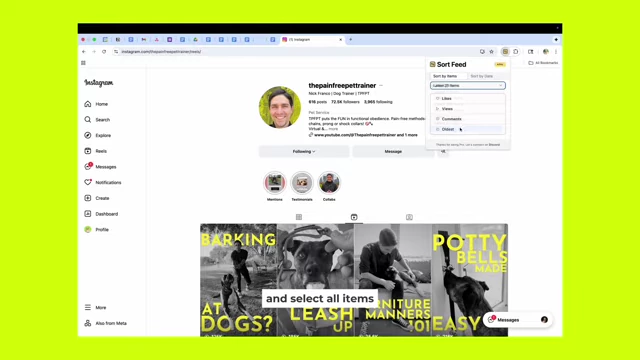Open the Barking at Dogs reel

click(x=238, y=280)
